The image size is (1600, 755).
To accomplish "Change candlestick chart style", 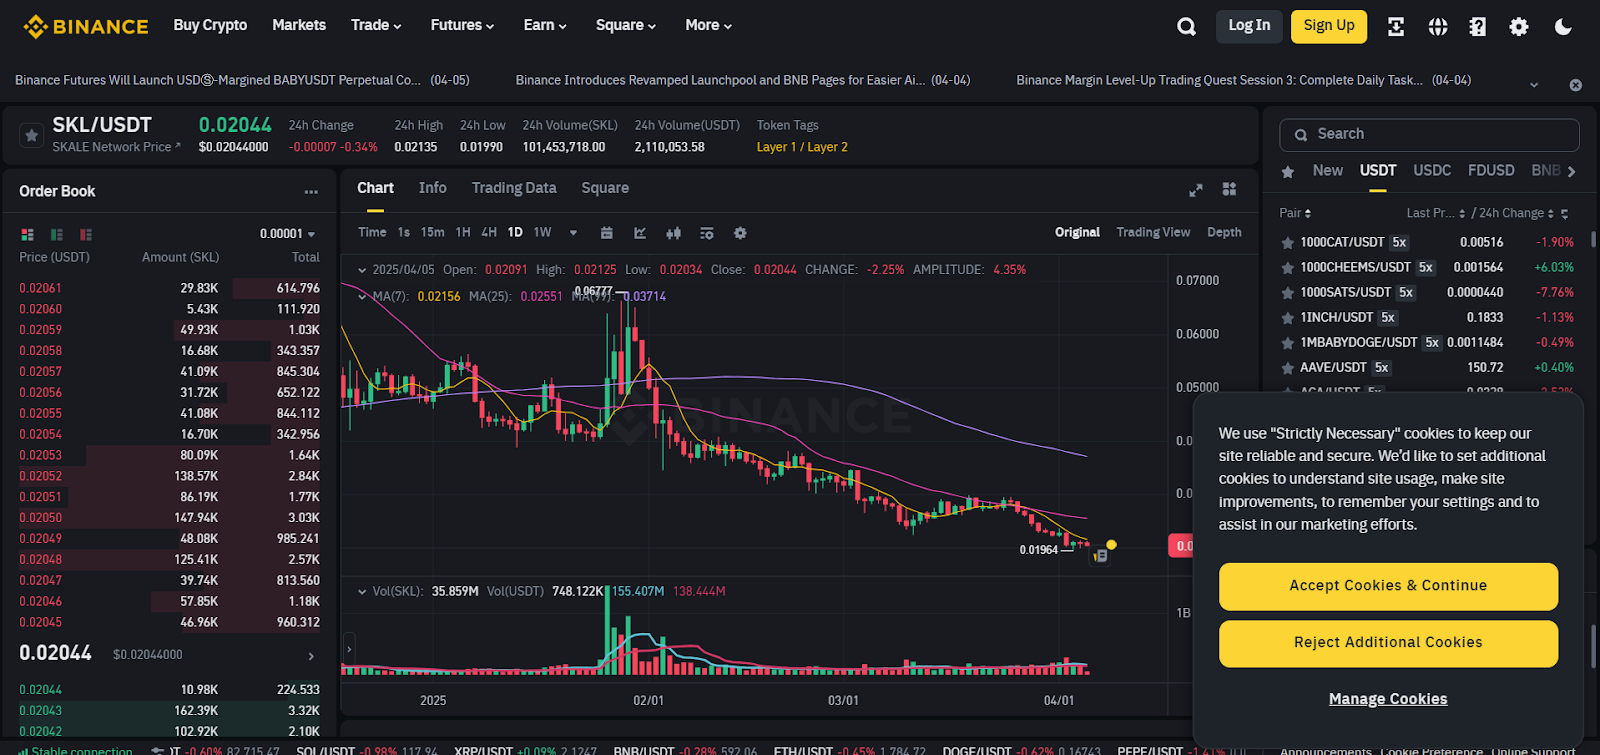I will click(x=674, y=233).
